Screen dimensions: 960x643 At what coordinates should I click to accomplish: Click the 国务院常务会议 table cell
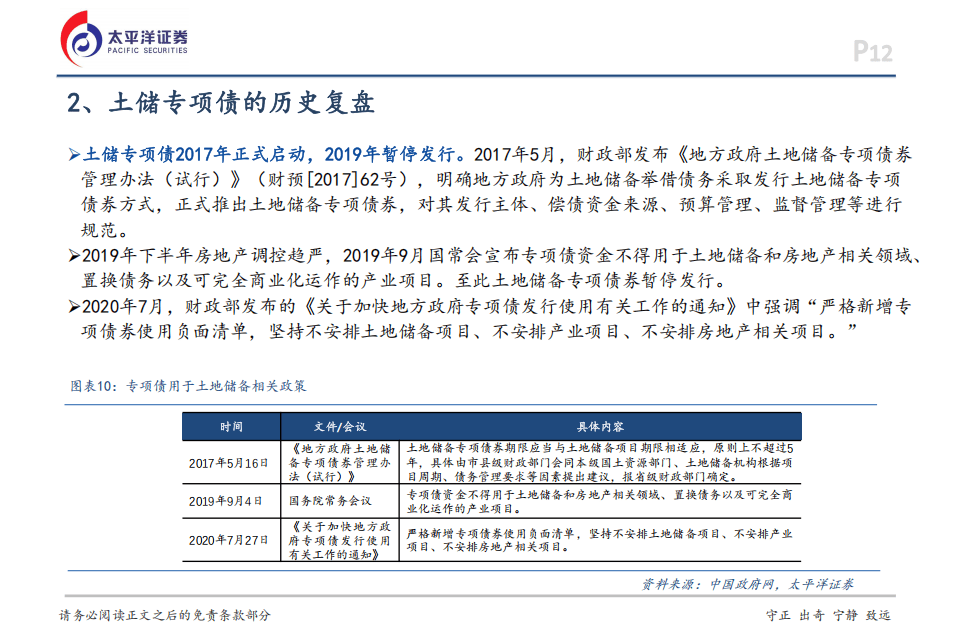[x=329, y=501]
